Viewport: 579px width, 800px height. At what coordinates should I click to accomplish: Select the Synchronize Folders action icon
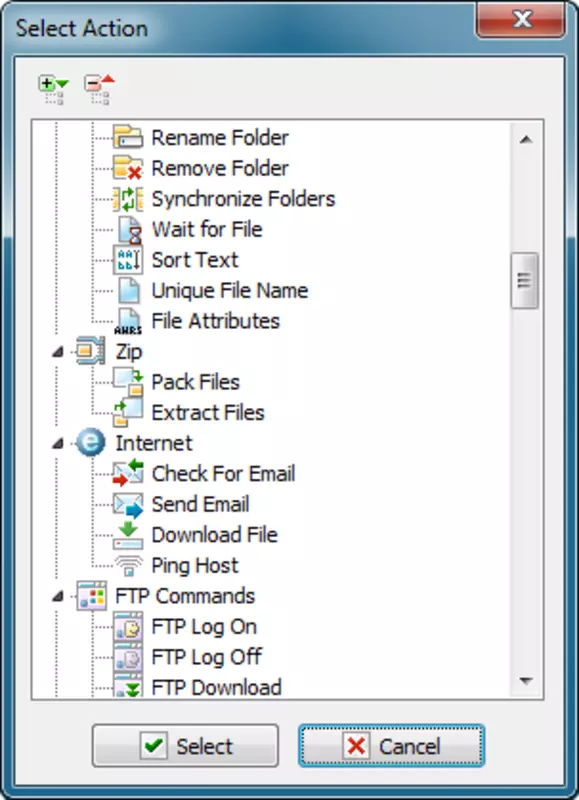[128, 199]
